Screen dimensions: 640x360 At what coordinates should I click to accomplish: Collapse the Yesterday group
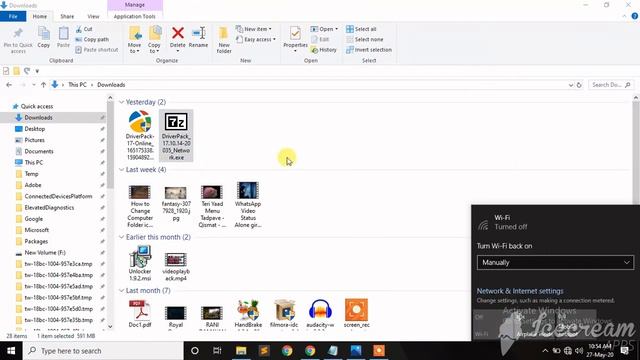pos(121,102)
